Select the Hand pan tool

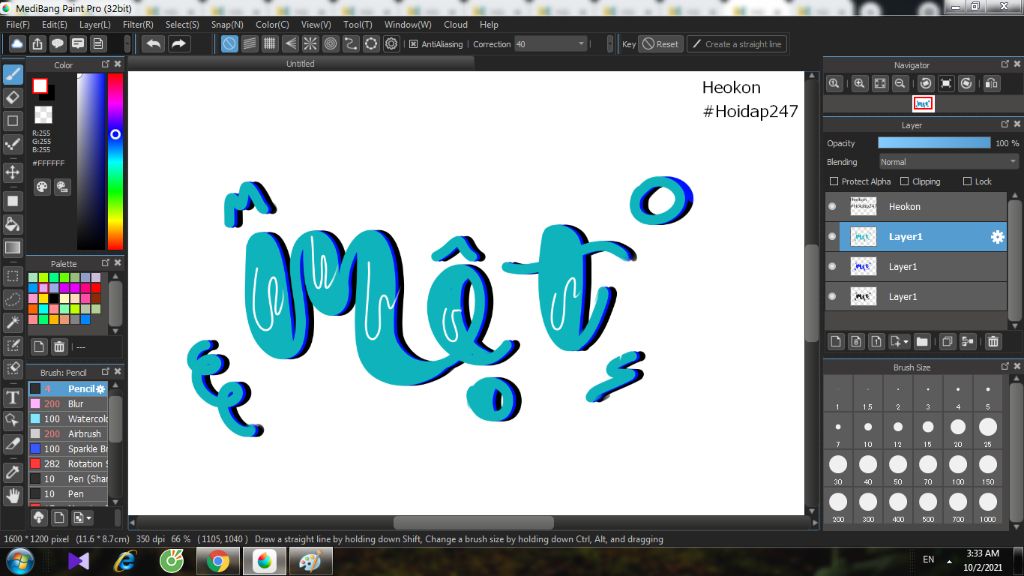click(12, 496)
